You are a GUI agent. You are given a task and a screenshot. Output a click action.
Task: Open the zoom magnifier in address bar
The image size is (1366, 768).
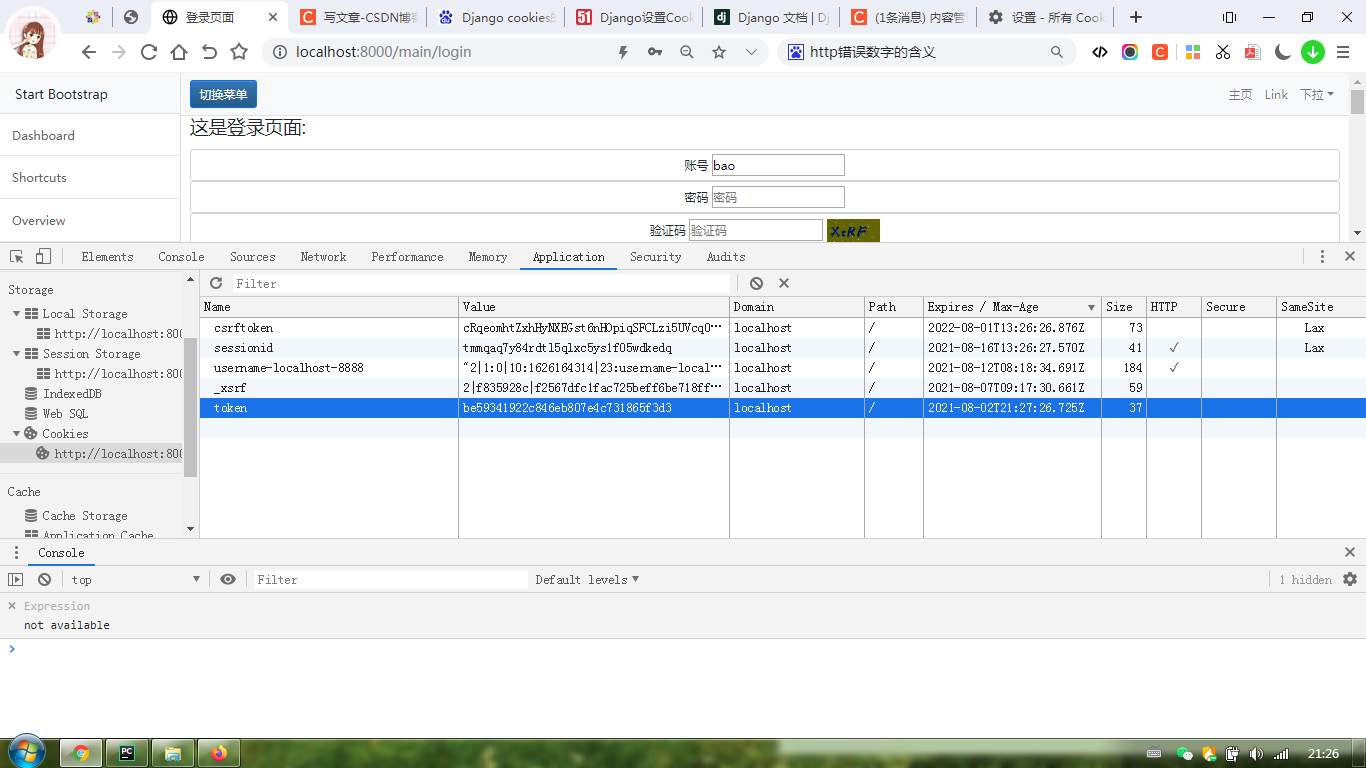click(x=687, y=52)
